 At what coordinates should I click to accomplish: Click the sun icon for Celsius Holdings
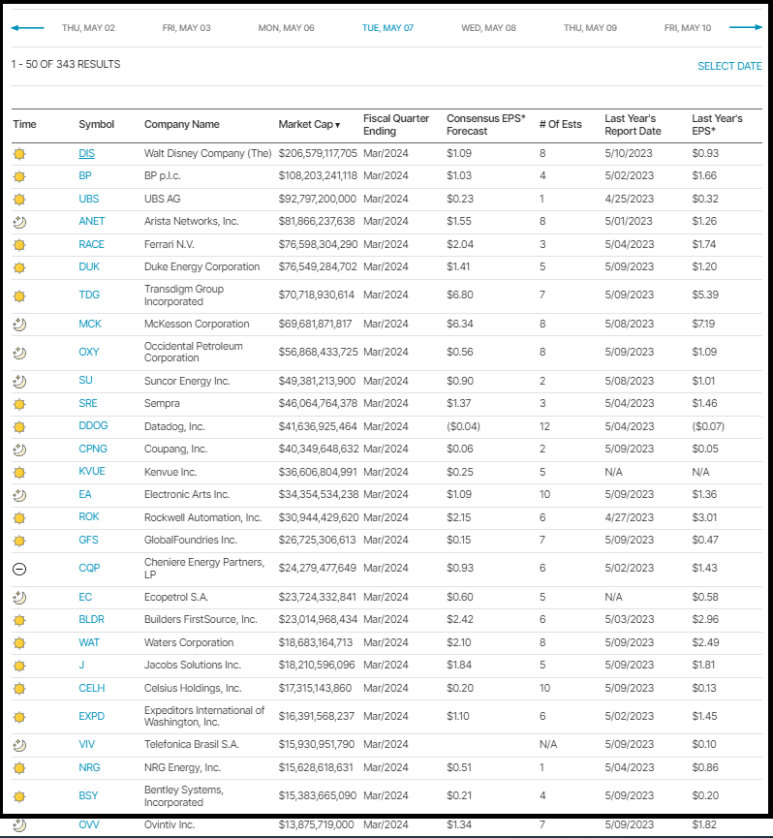[19, 689]
